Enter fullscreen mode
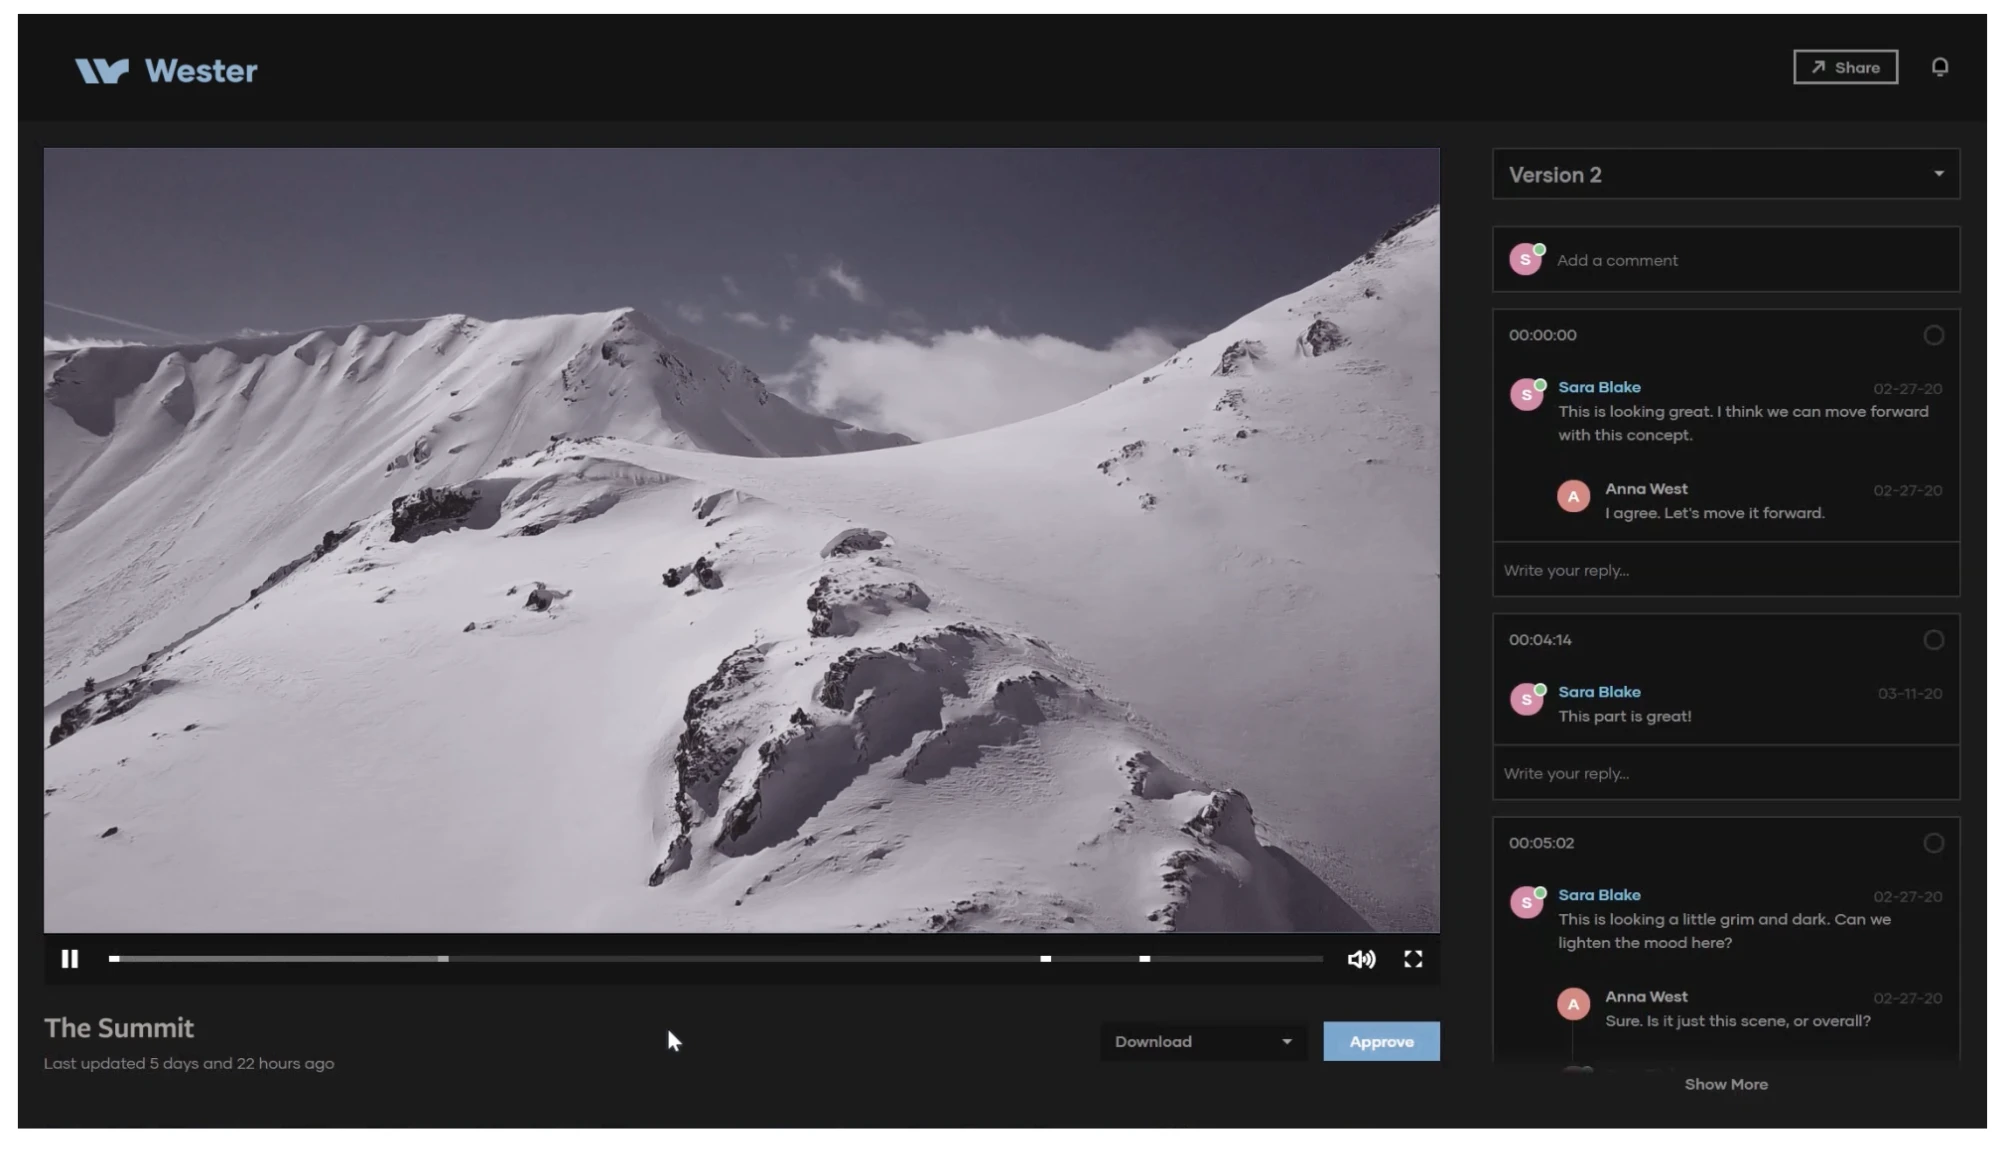 [1413, 959]
